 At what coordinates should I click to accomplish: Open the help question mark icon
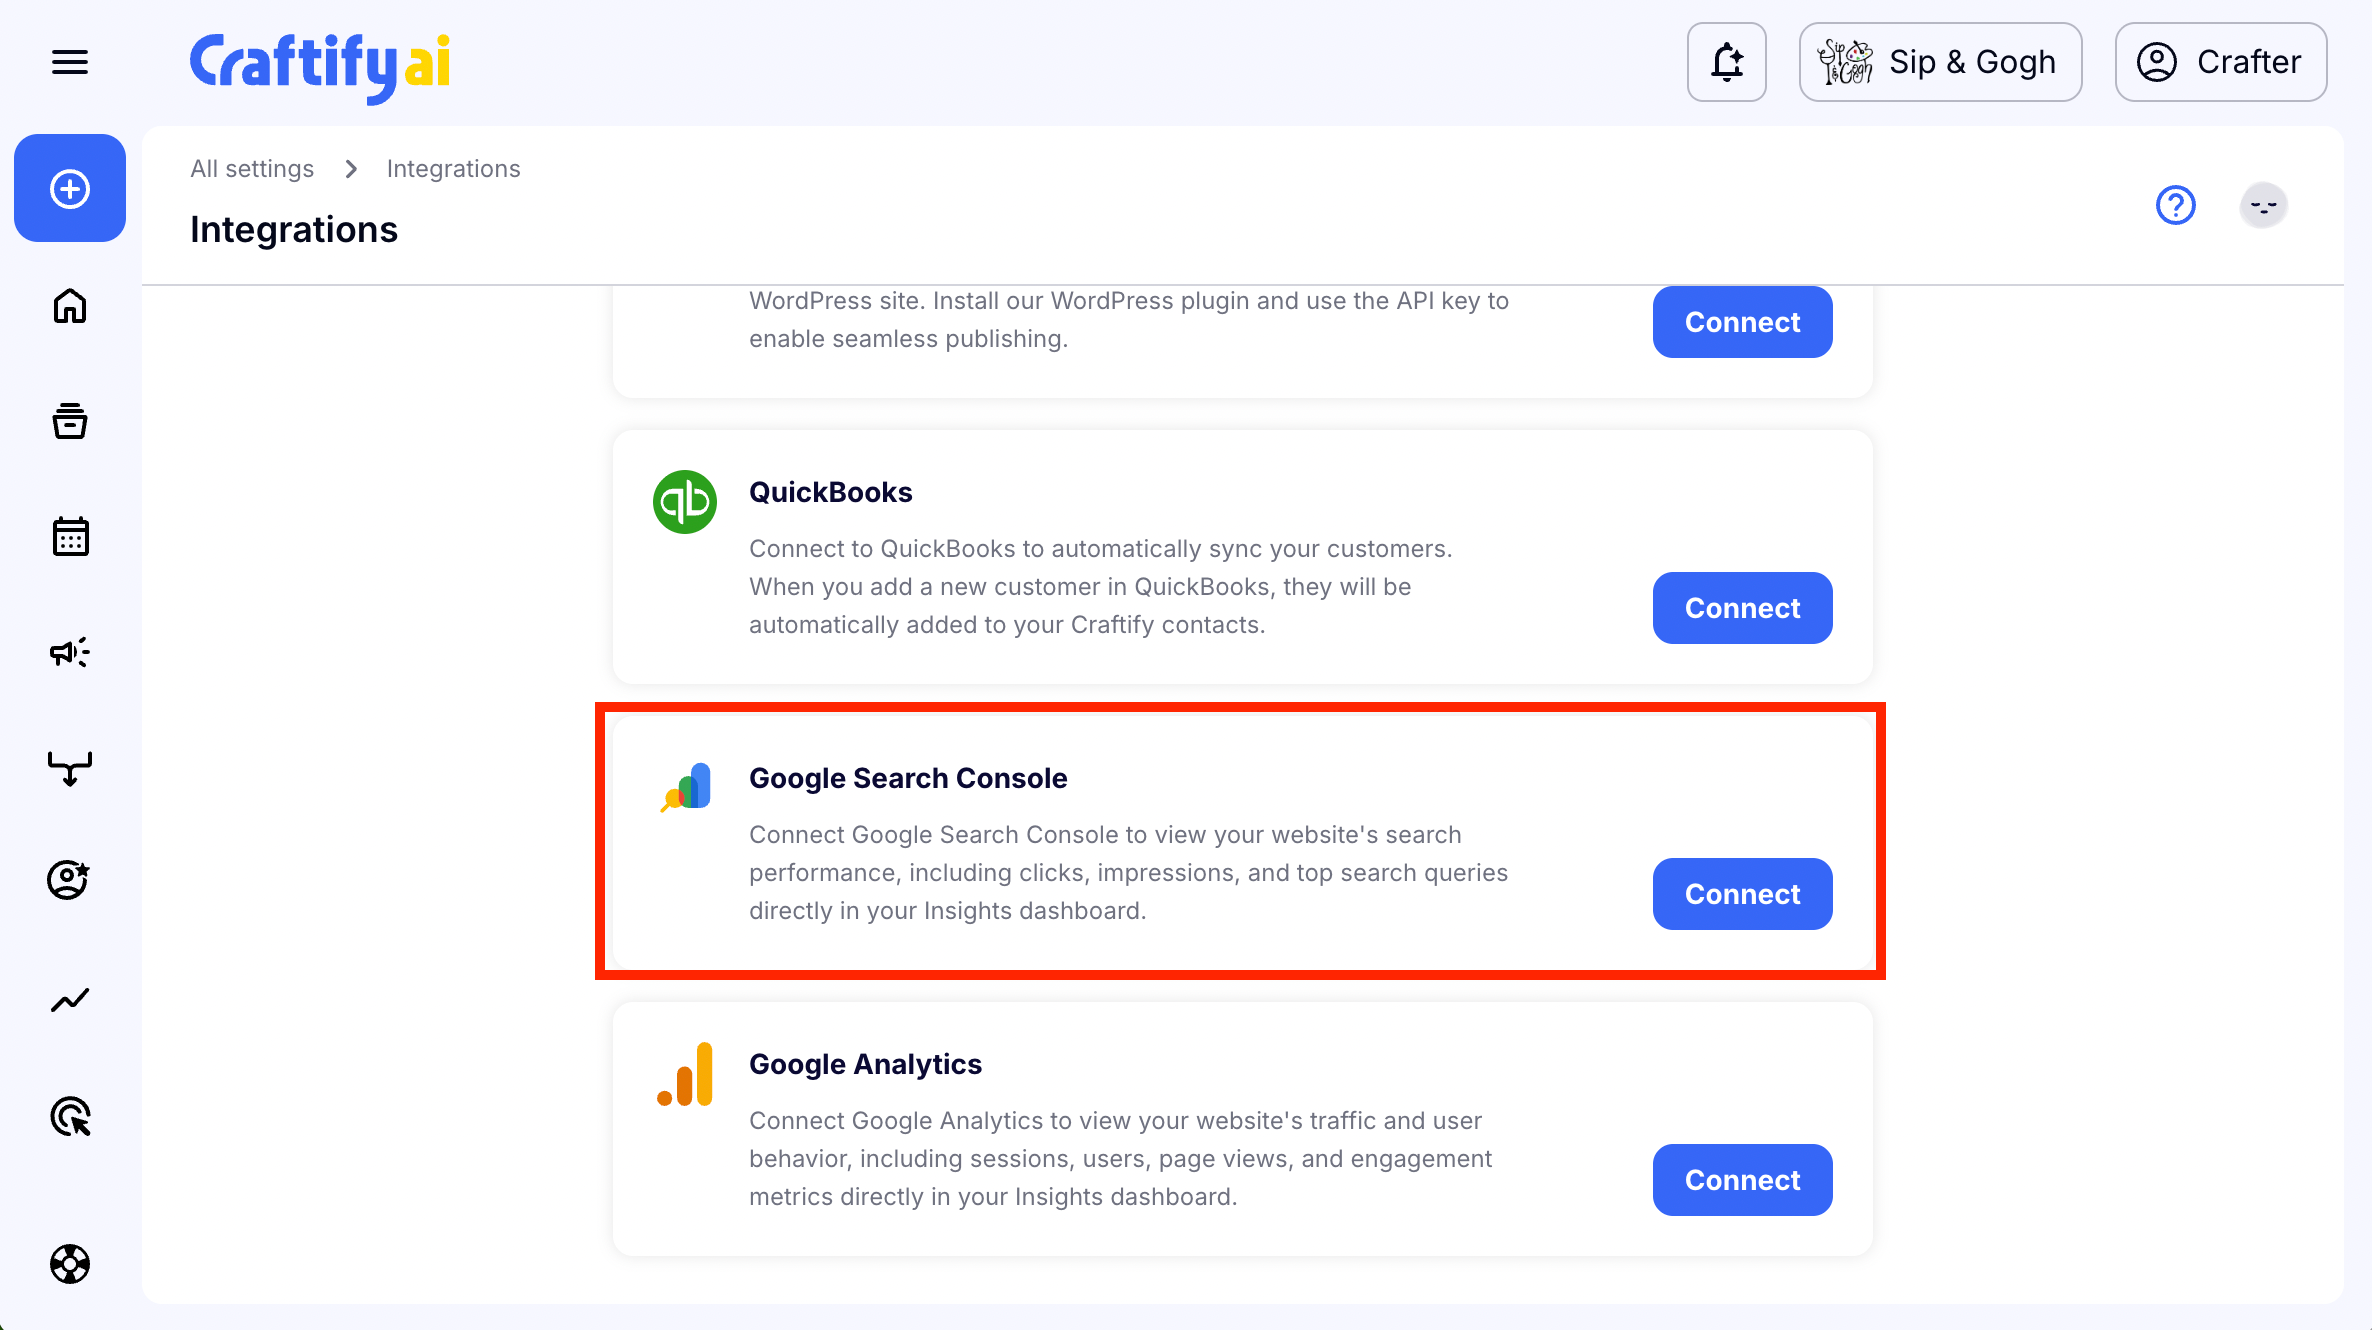pyautogui.click(x=2175, y=205)
